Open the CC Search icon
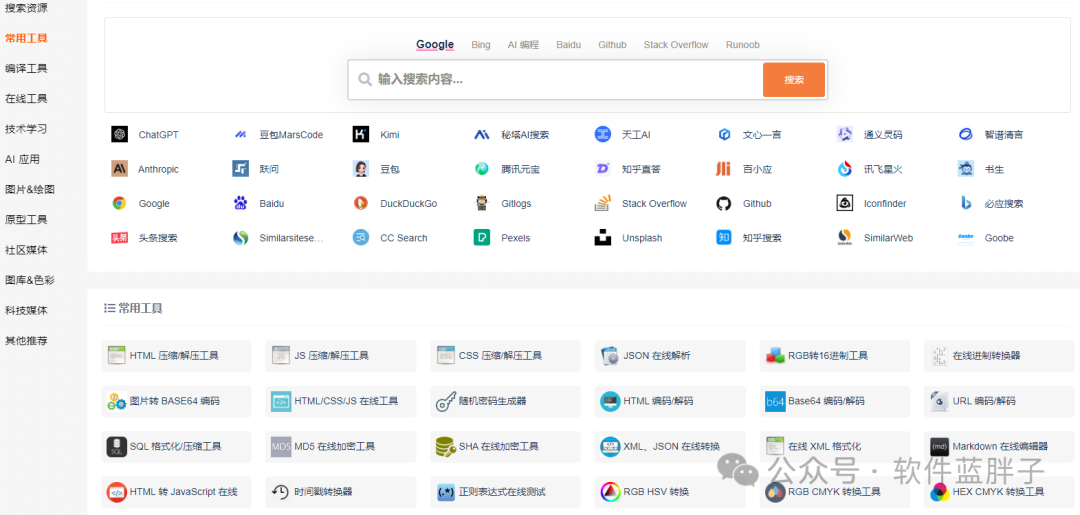 pyautogui.click(x=361, y=238)
